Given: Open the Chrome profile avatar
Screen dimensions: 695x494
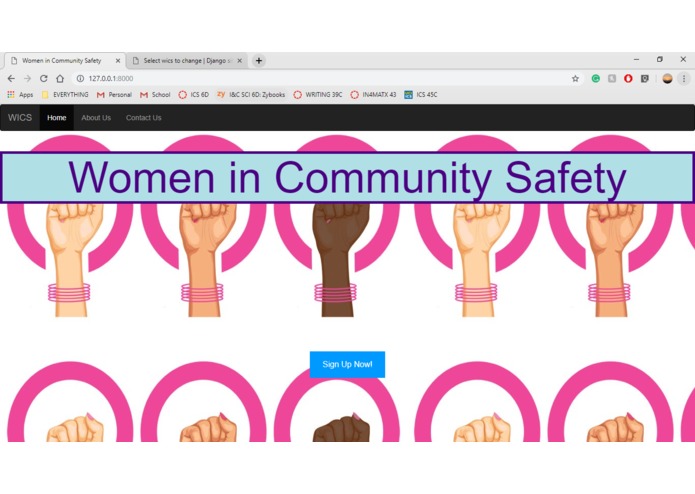Looking at the screenshot, I should [x=668, y=78].
